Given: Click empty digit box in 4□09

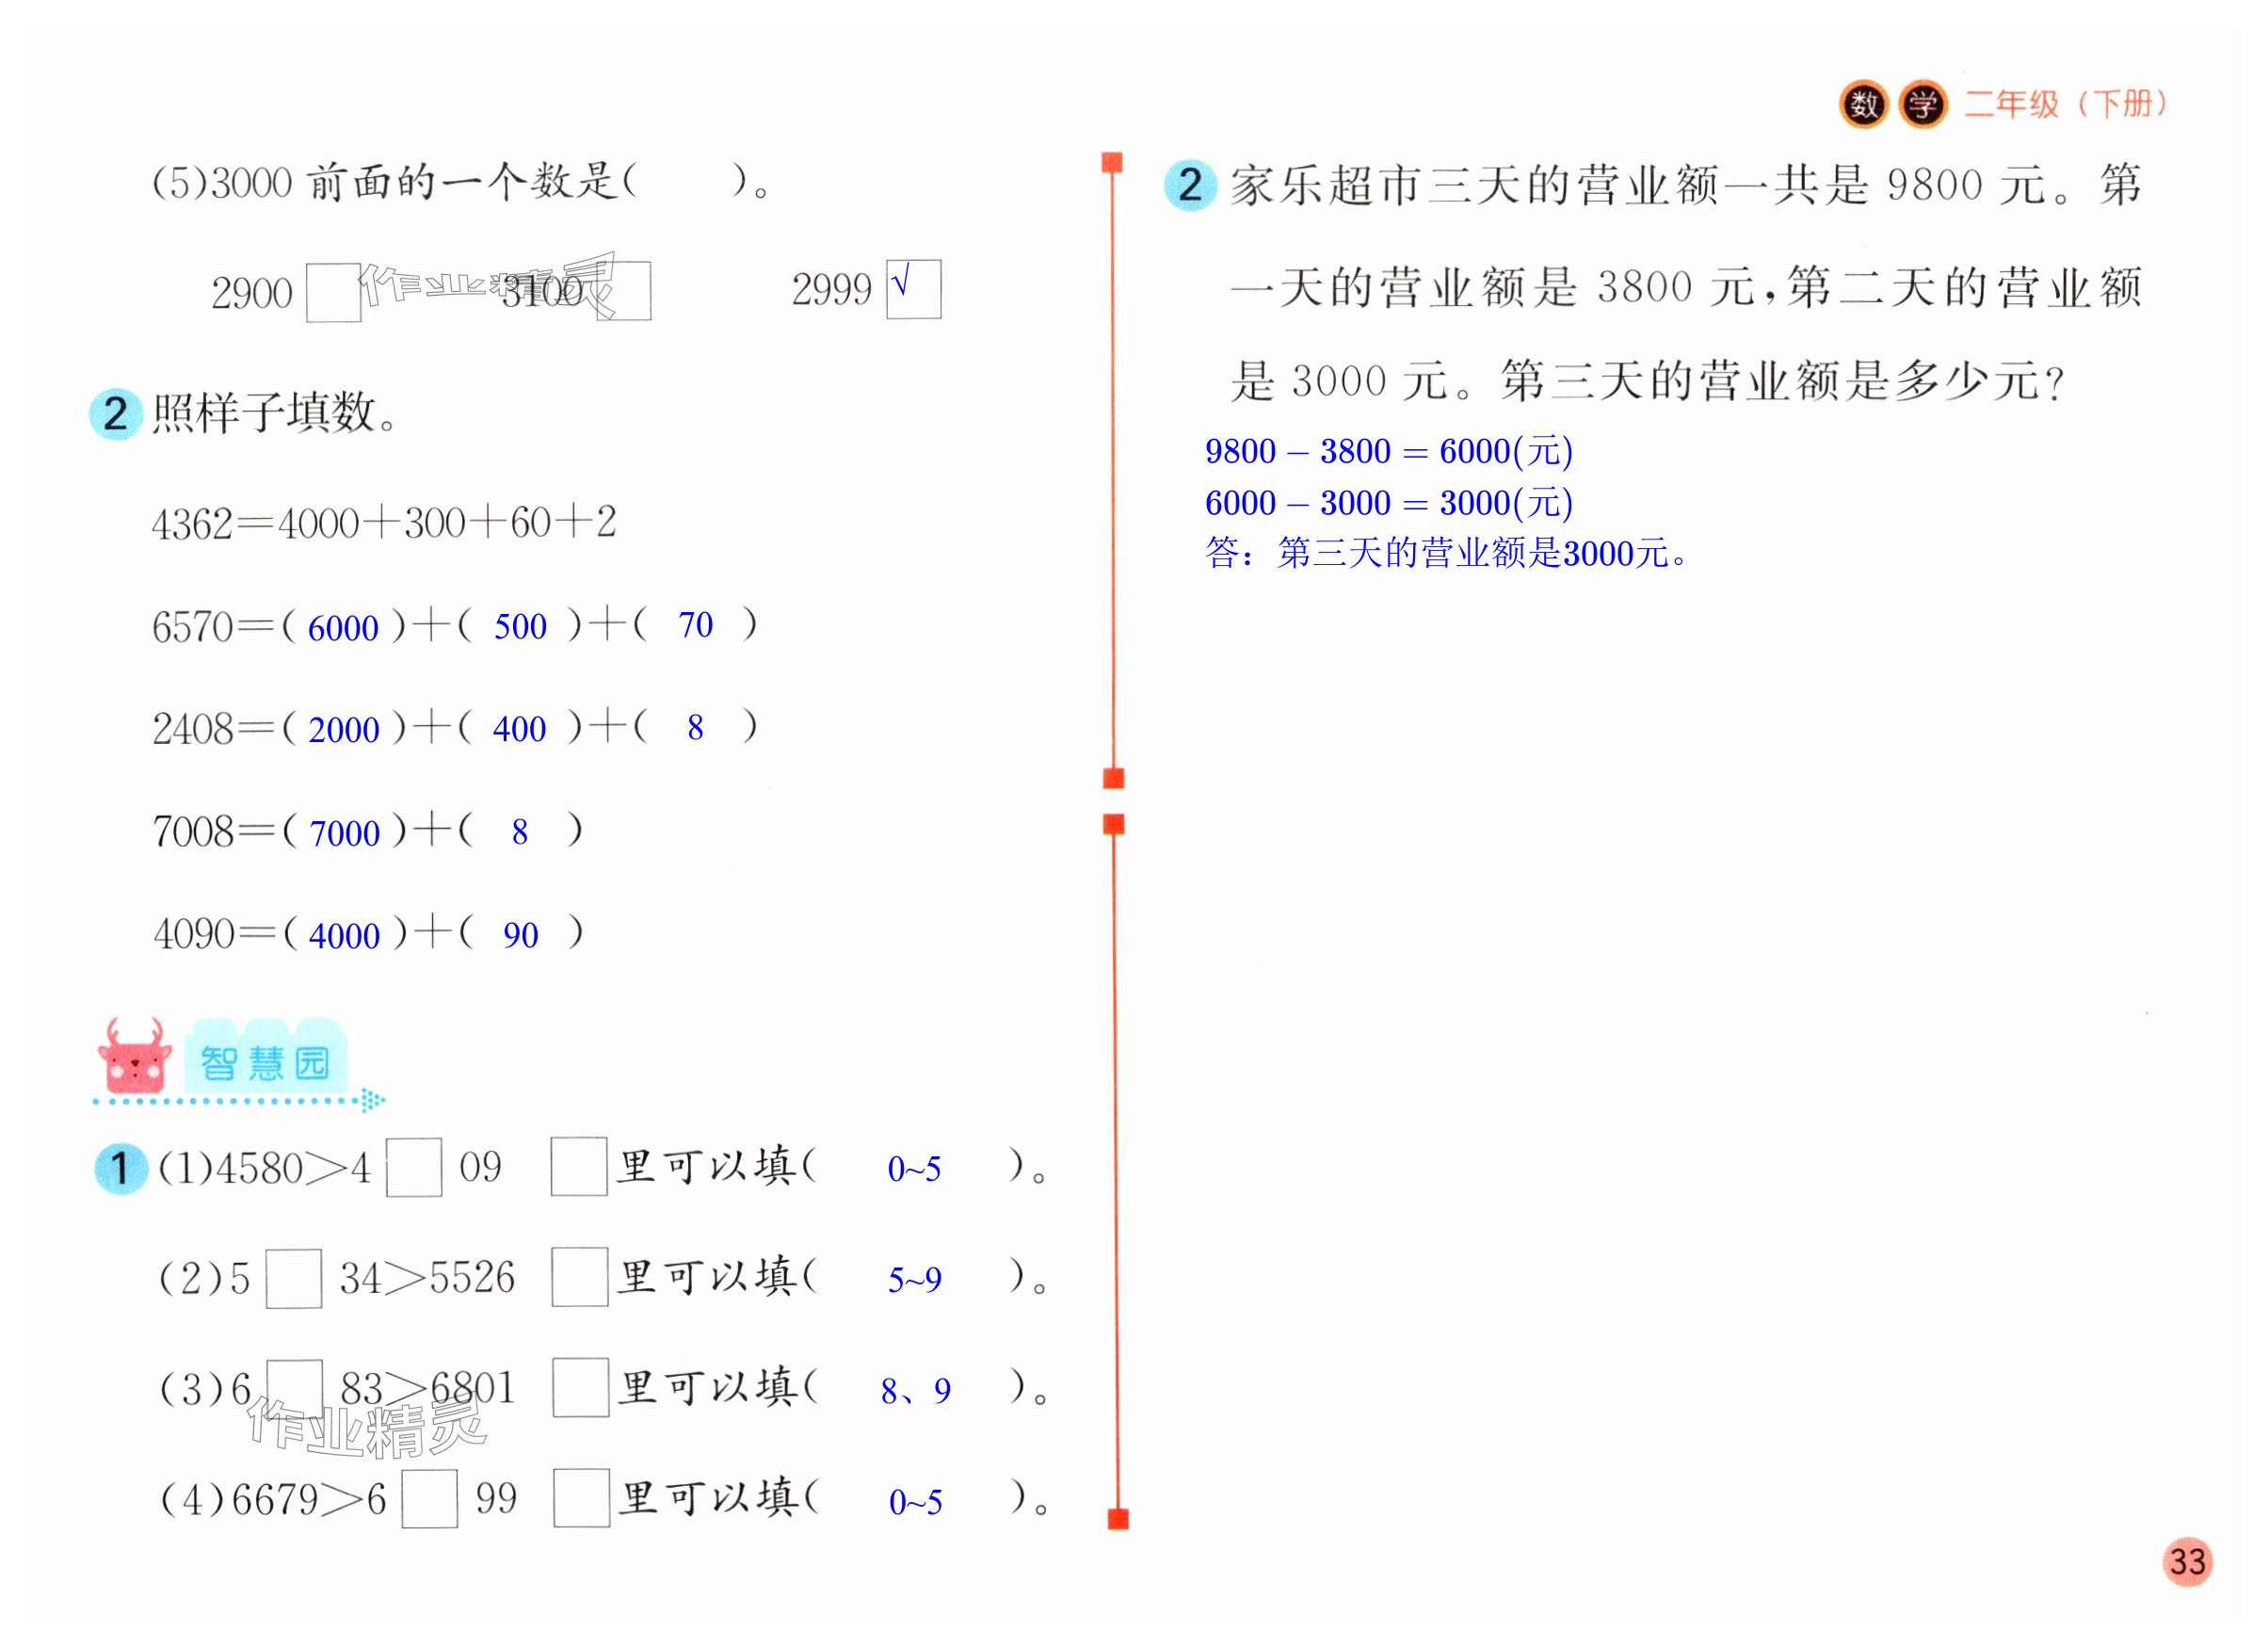Looking at the screenshot, I should tap(414, 1167).
